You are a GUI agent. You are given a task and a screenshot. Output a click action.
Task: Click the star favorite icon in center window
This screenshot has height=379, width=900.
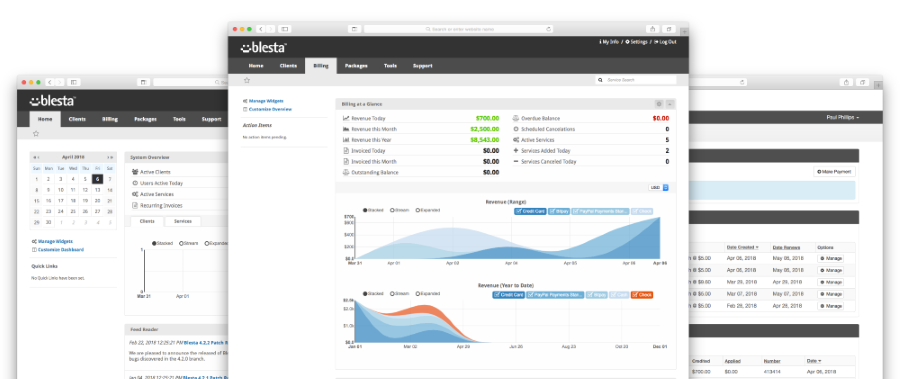tap(247, 80)
